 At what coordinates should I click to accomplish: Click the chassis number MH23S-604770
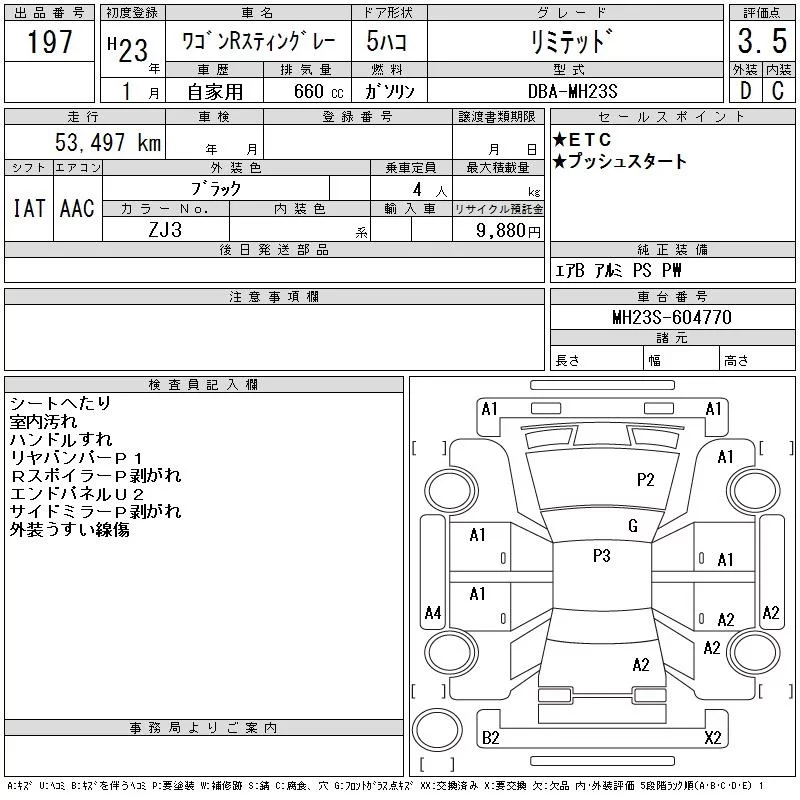point(672,317)
